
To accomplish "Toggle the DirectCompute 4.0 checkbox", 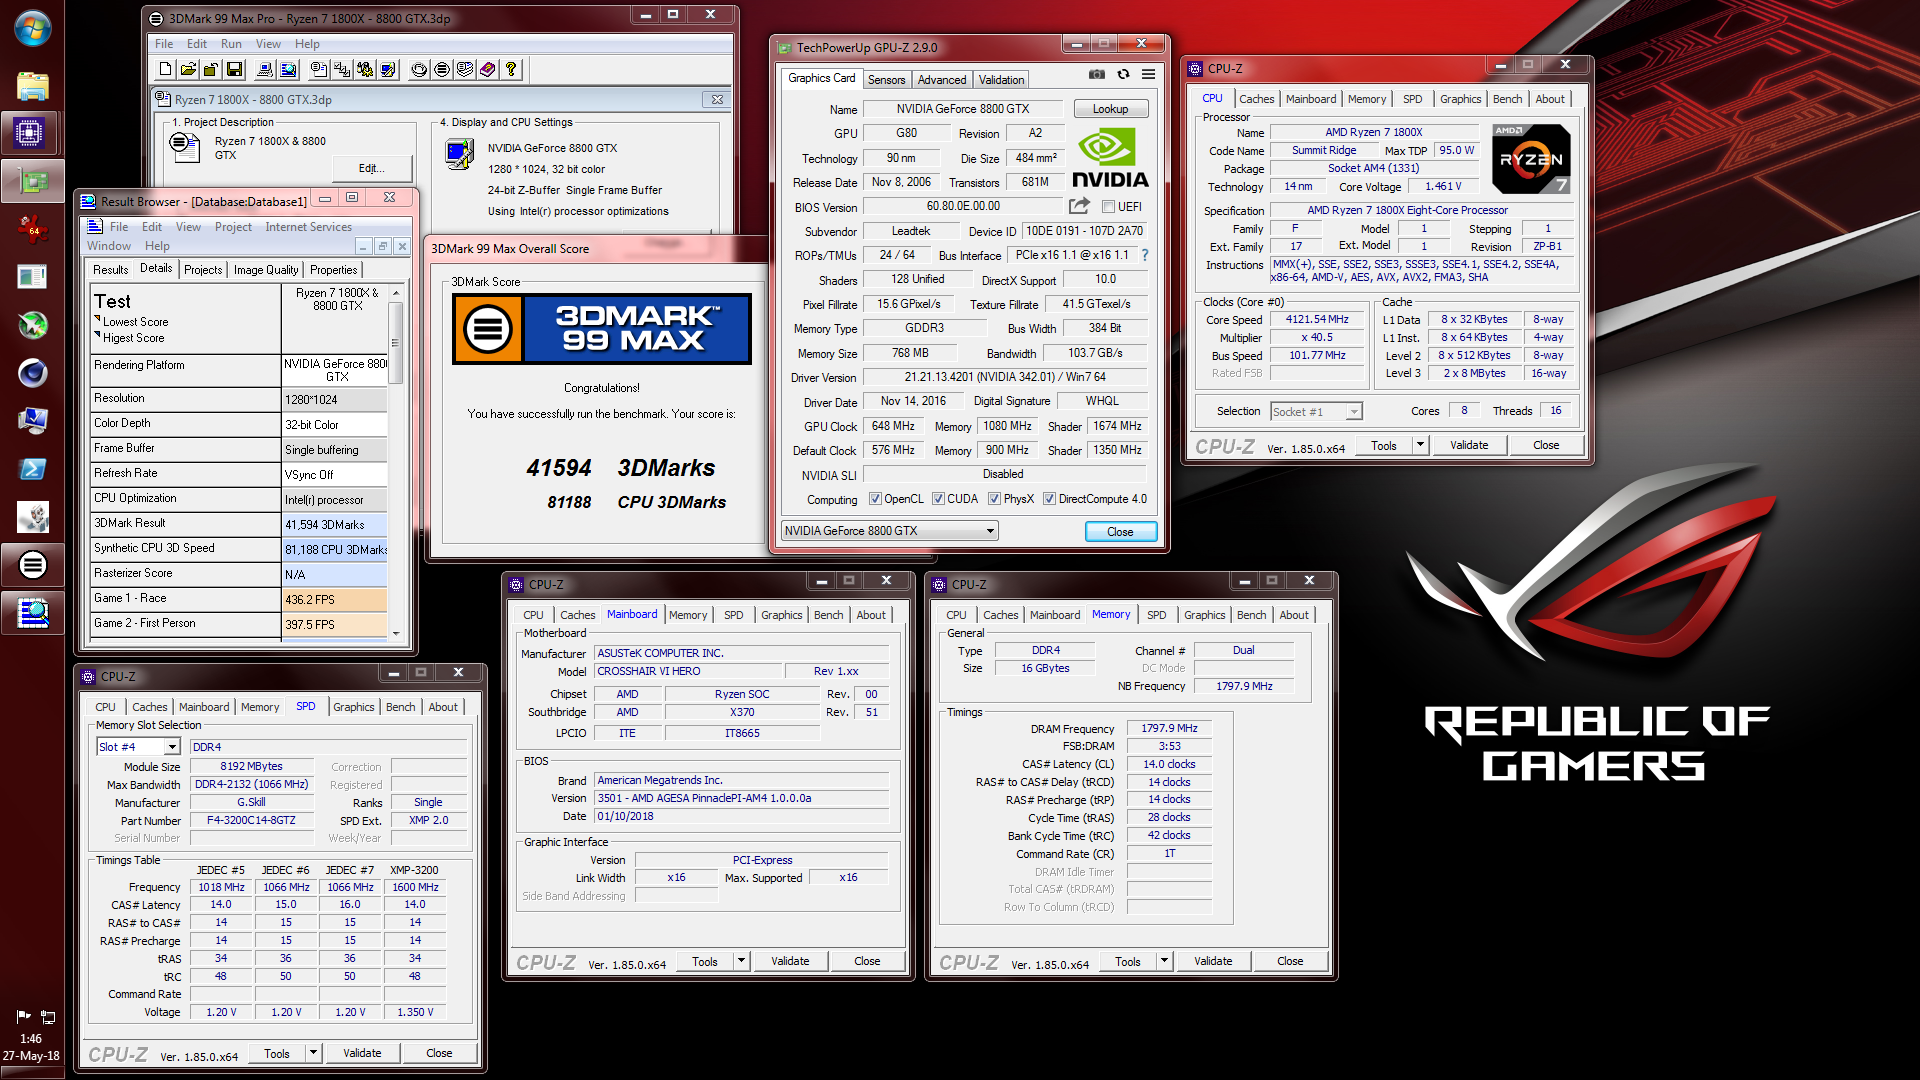I will pyautogui.click(x=1049, y=499).
